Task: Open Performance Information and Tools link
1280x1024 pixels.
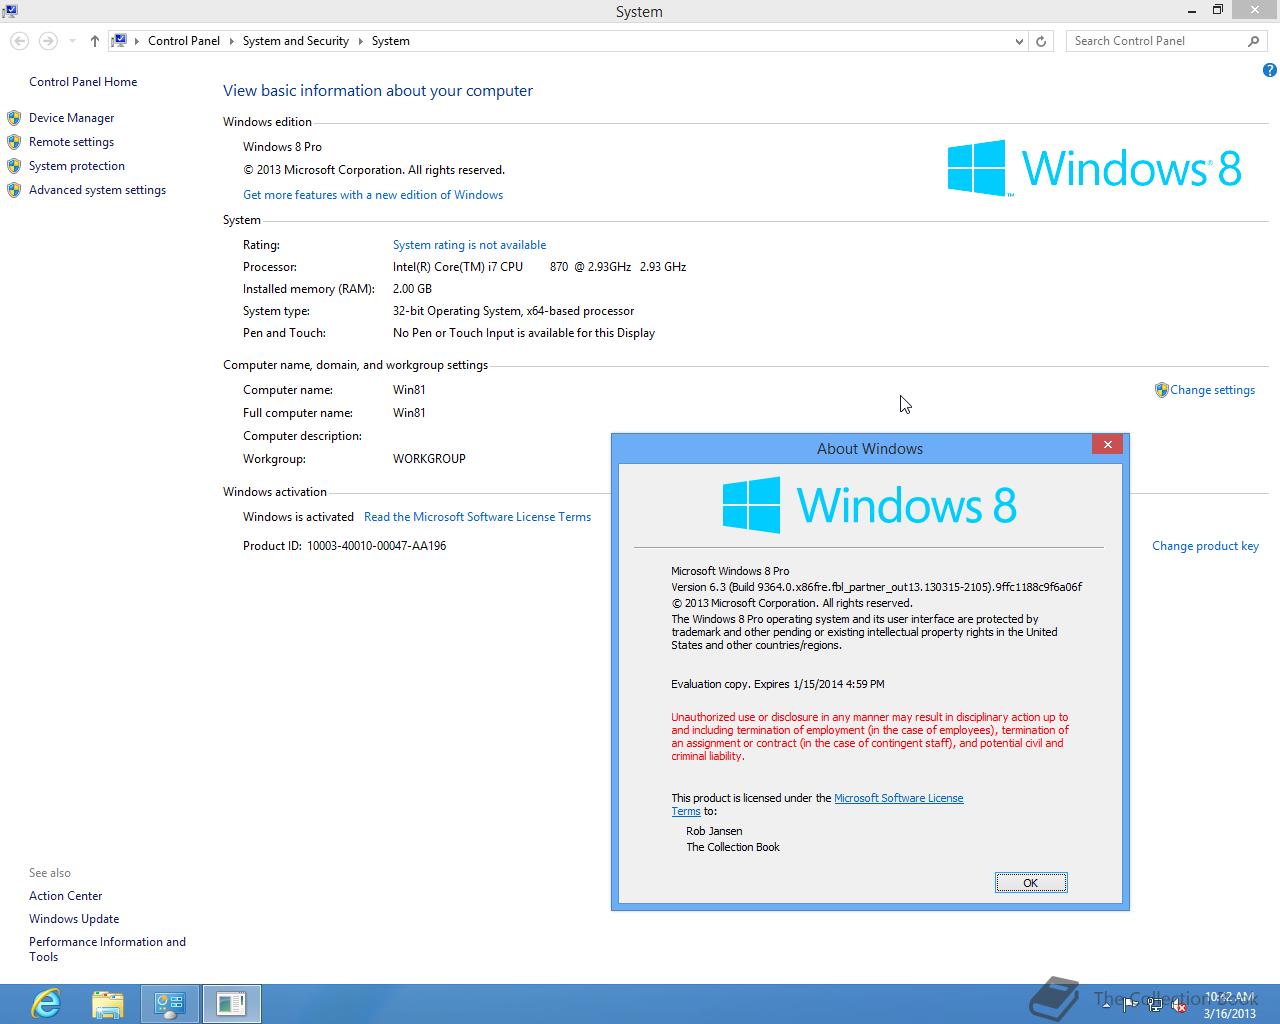Action: point(107,949)
